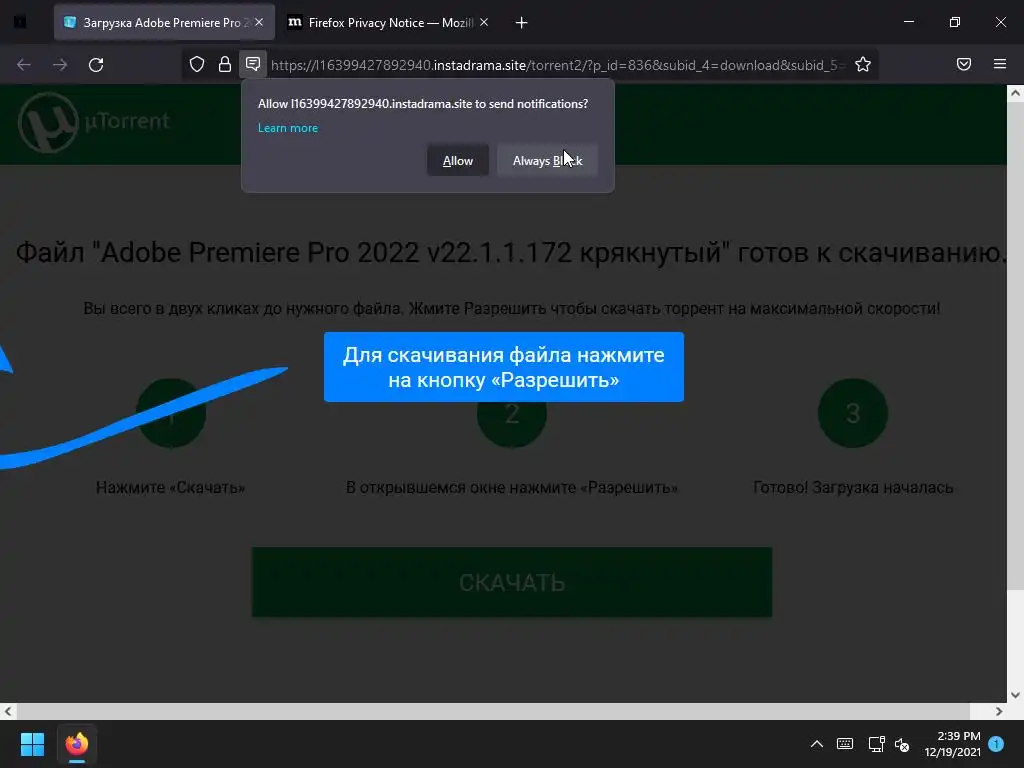Click the step 3 circle
Viewport: 1024px width, 768px height.
tap(852, 413)
